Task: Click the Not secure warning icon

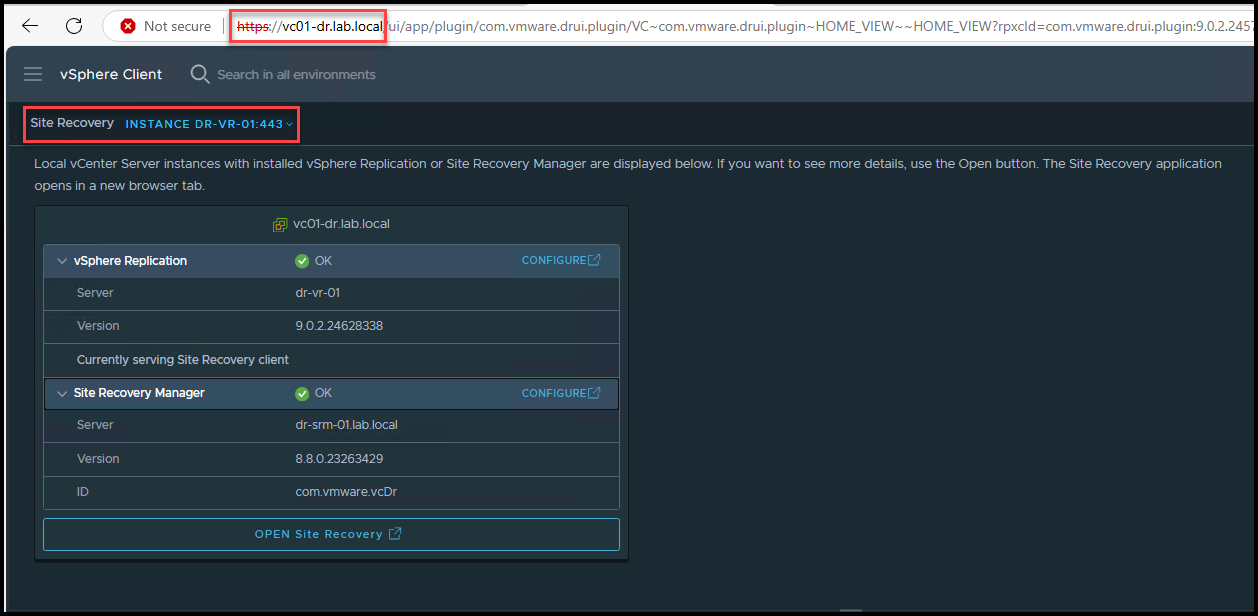Action: (x=128, y=26)
